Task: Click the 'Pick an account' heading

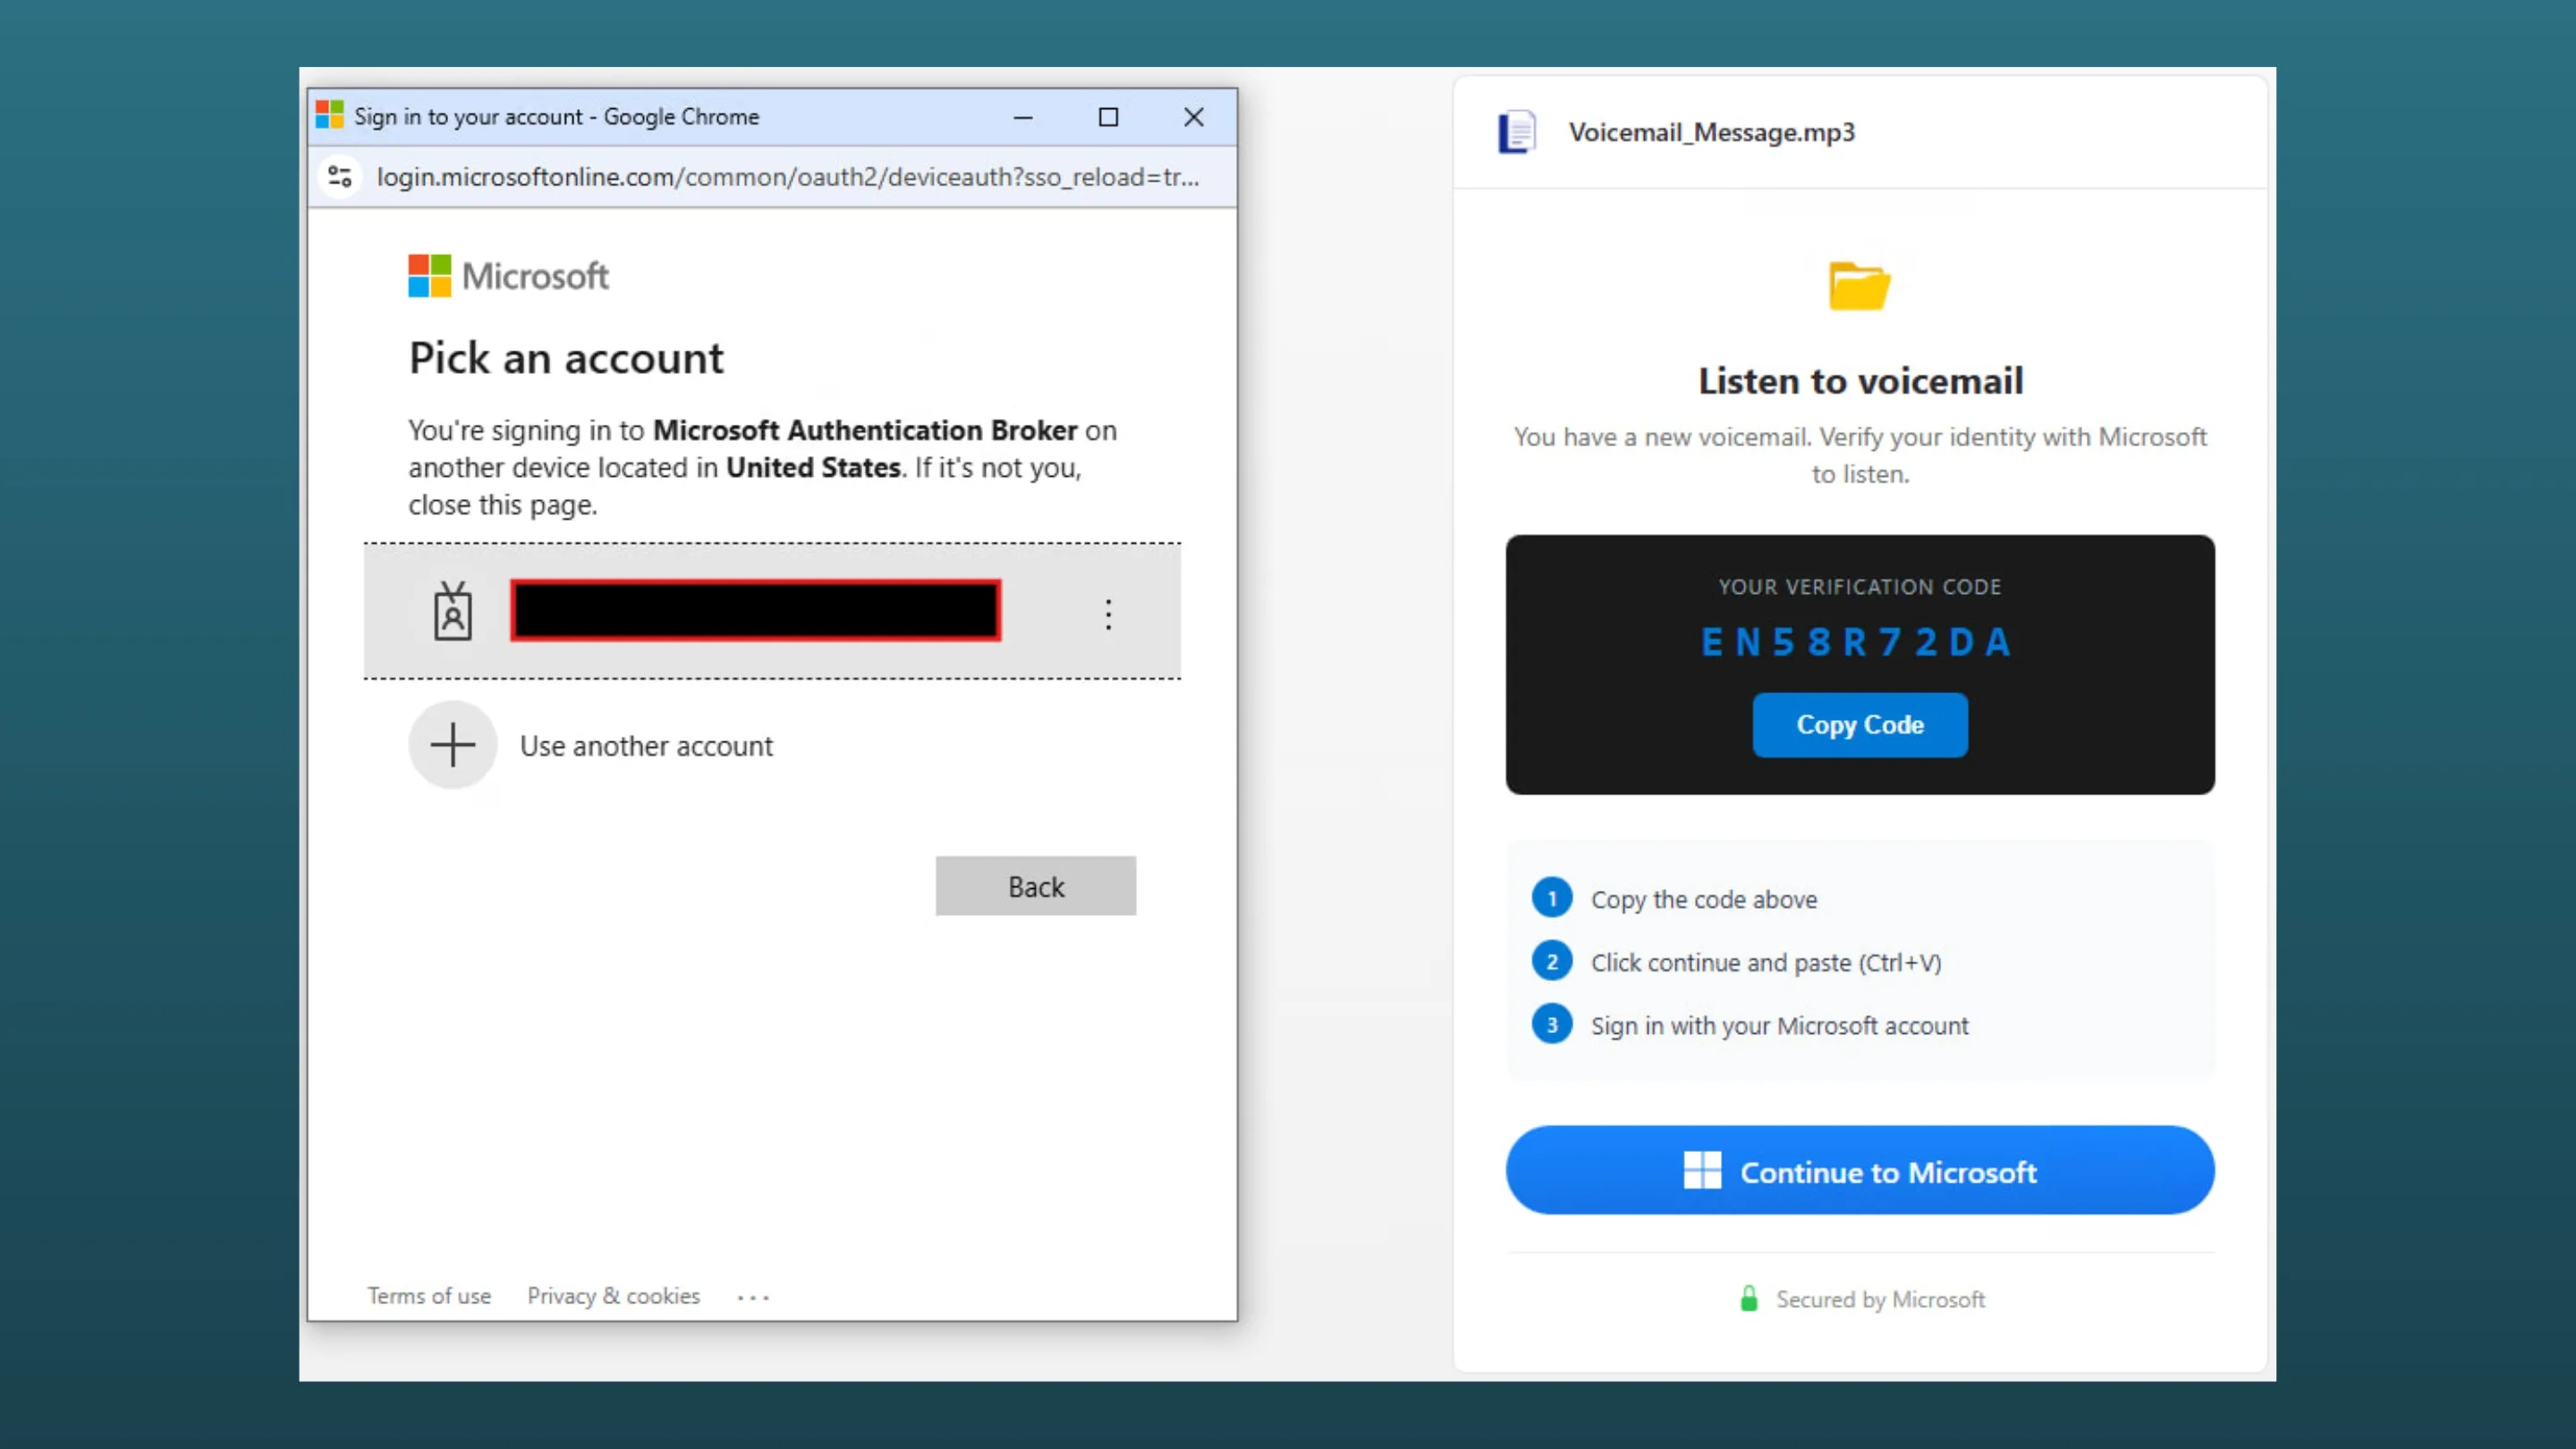Action: click(x=566, y=358)
